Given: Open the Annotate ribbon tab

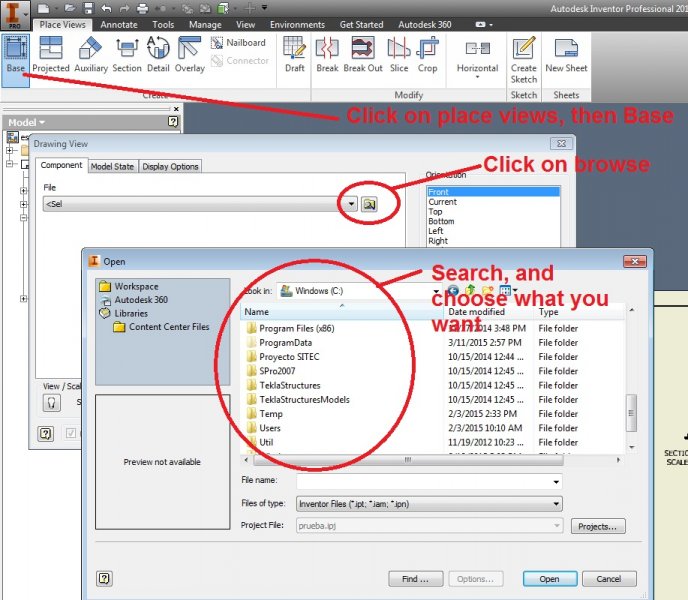Looking at the screenshot, I should coord(118,25).
